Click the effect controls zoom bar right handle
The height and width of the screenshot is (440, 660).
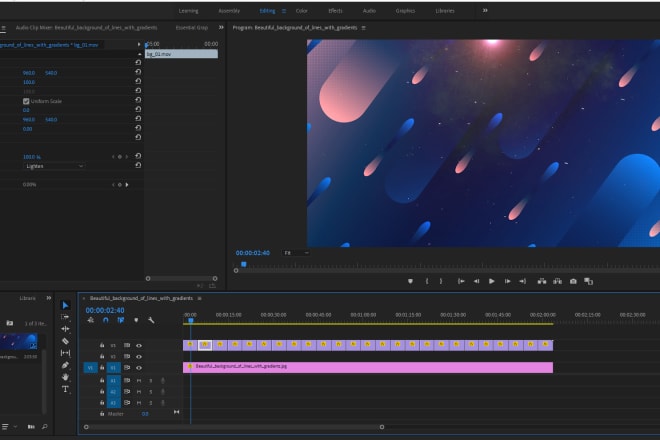pos(215,278)
